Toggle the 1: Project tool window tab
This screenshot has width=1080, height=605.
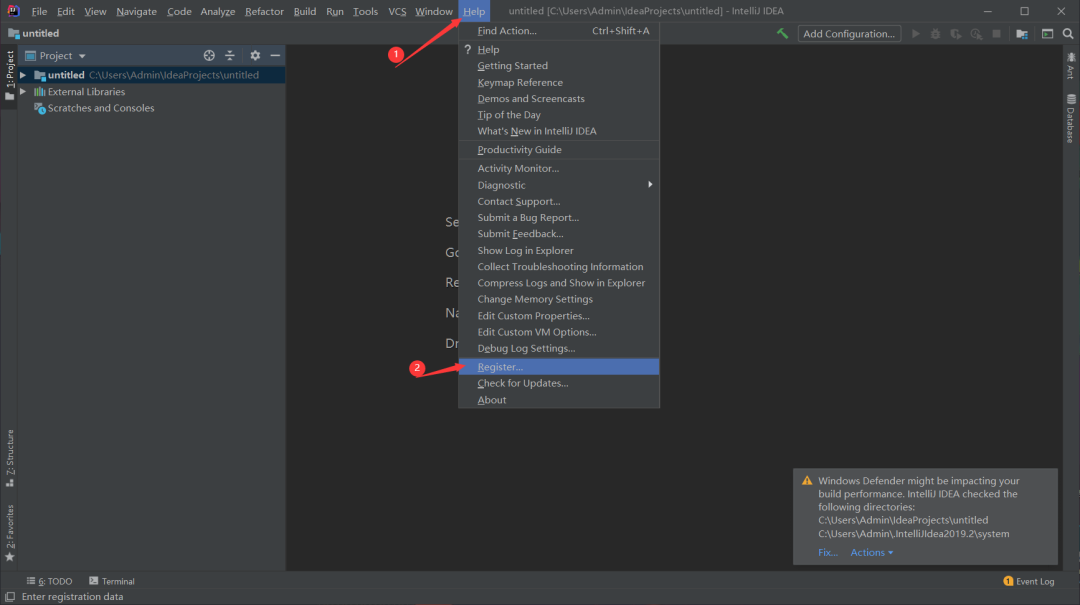pos(10,75)
